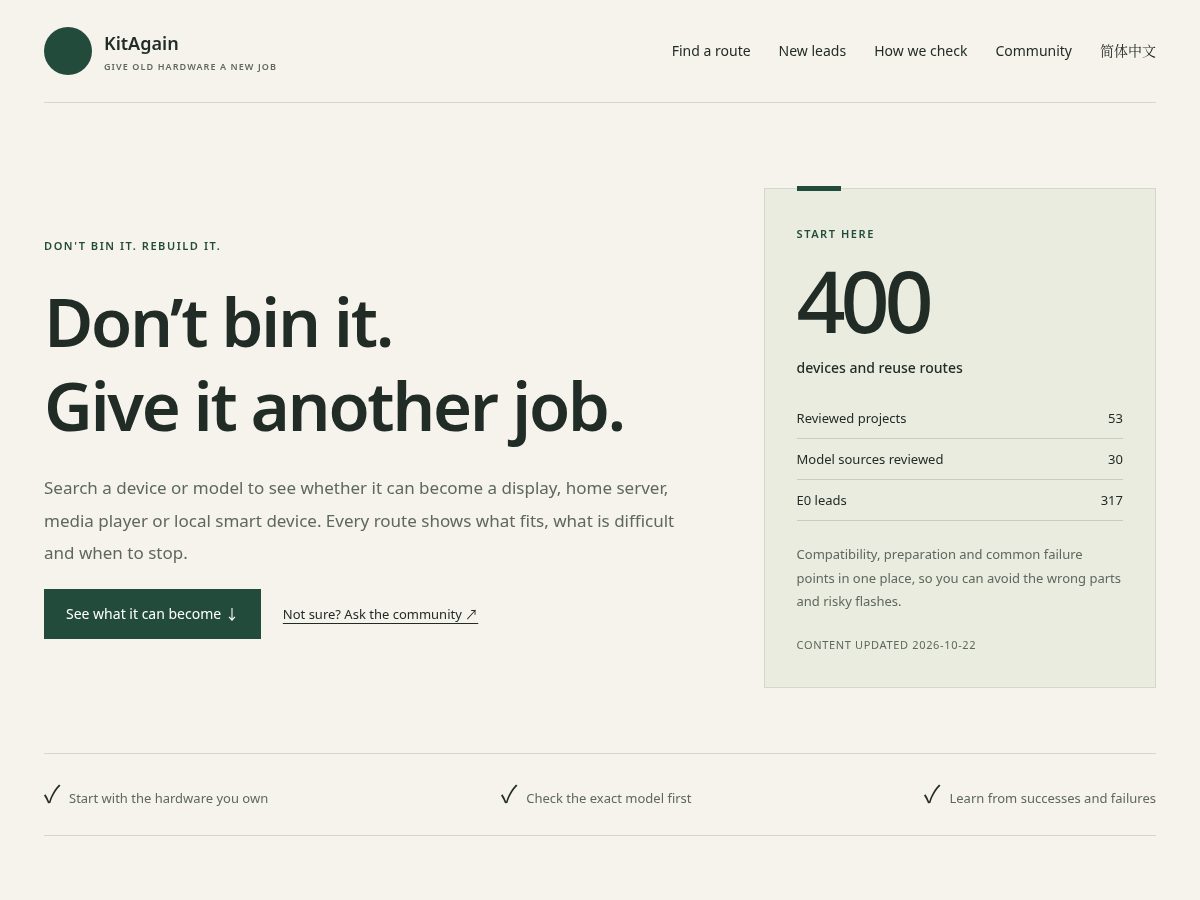1200x900 pixels.
Task: Click Check the exact model first text
Action: pyautogui.click(x=608, y=798)
